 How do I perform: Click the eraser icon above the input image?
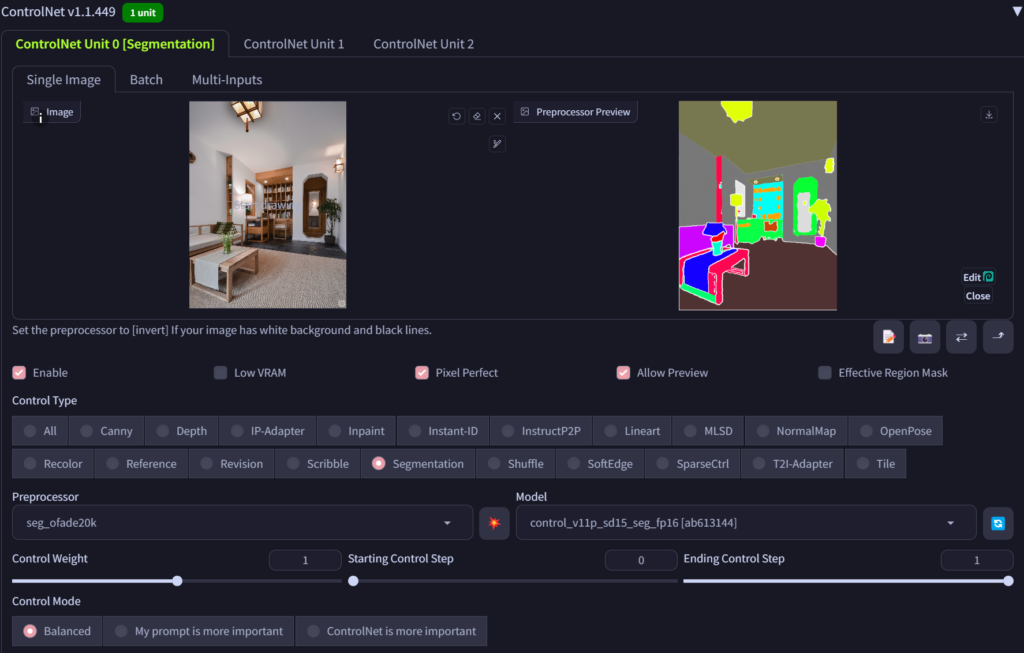(x=477, y=116)
